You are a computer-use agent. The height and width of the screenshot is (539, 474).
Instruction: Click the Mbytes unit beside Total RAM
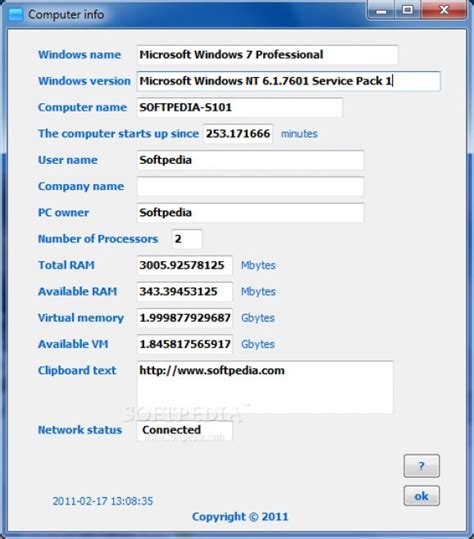click(x=258, y=265)
